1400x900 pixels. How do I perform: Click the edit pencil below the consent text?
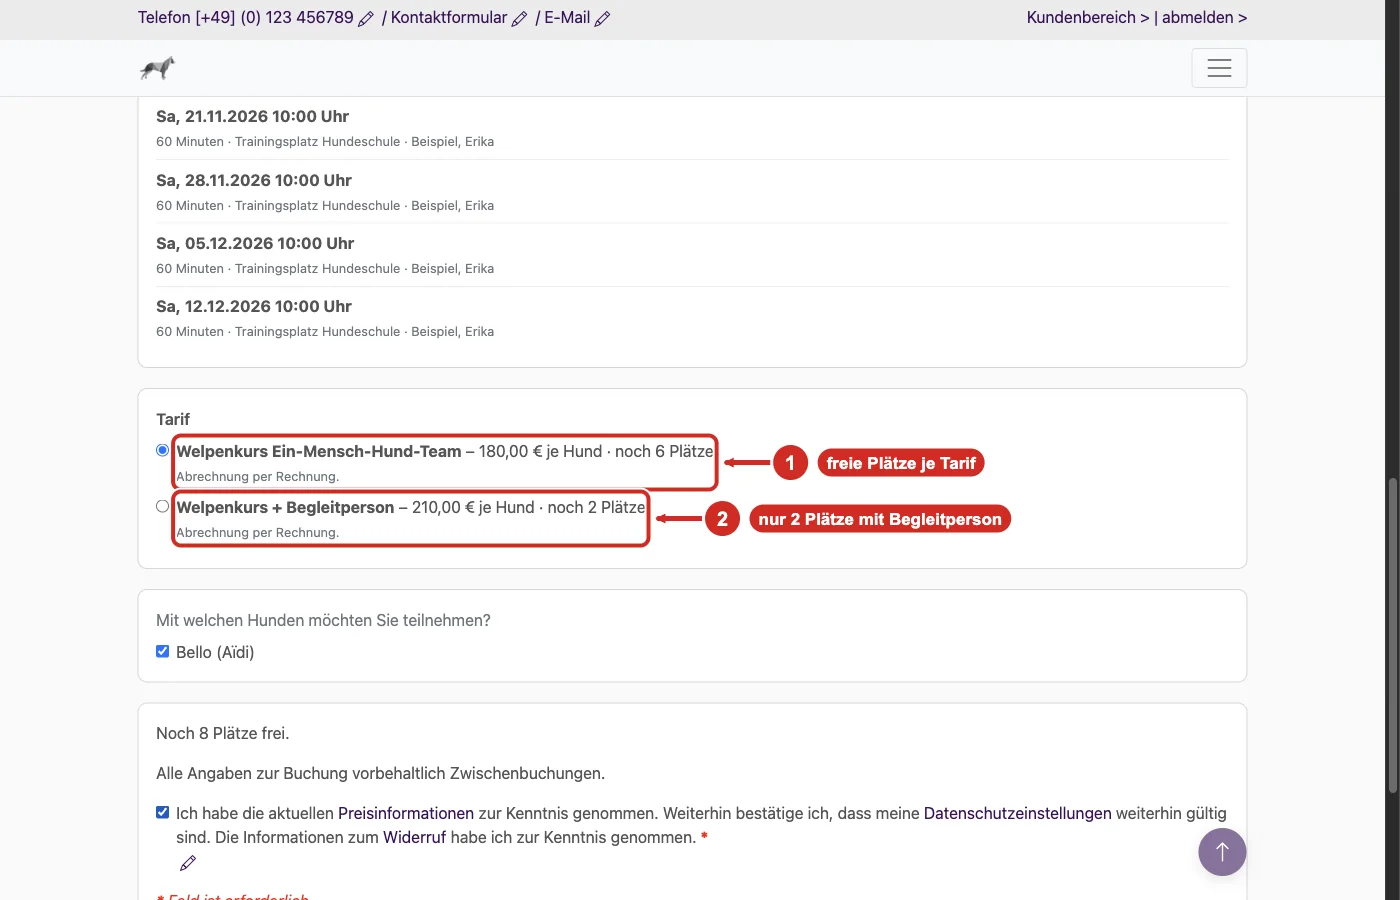(188, 863)
